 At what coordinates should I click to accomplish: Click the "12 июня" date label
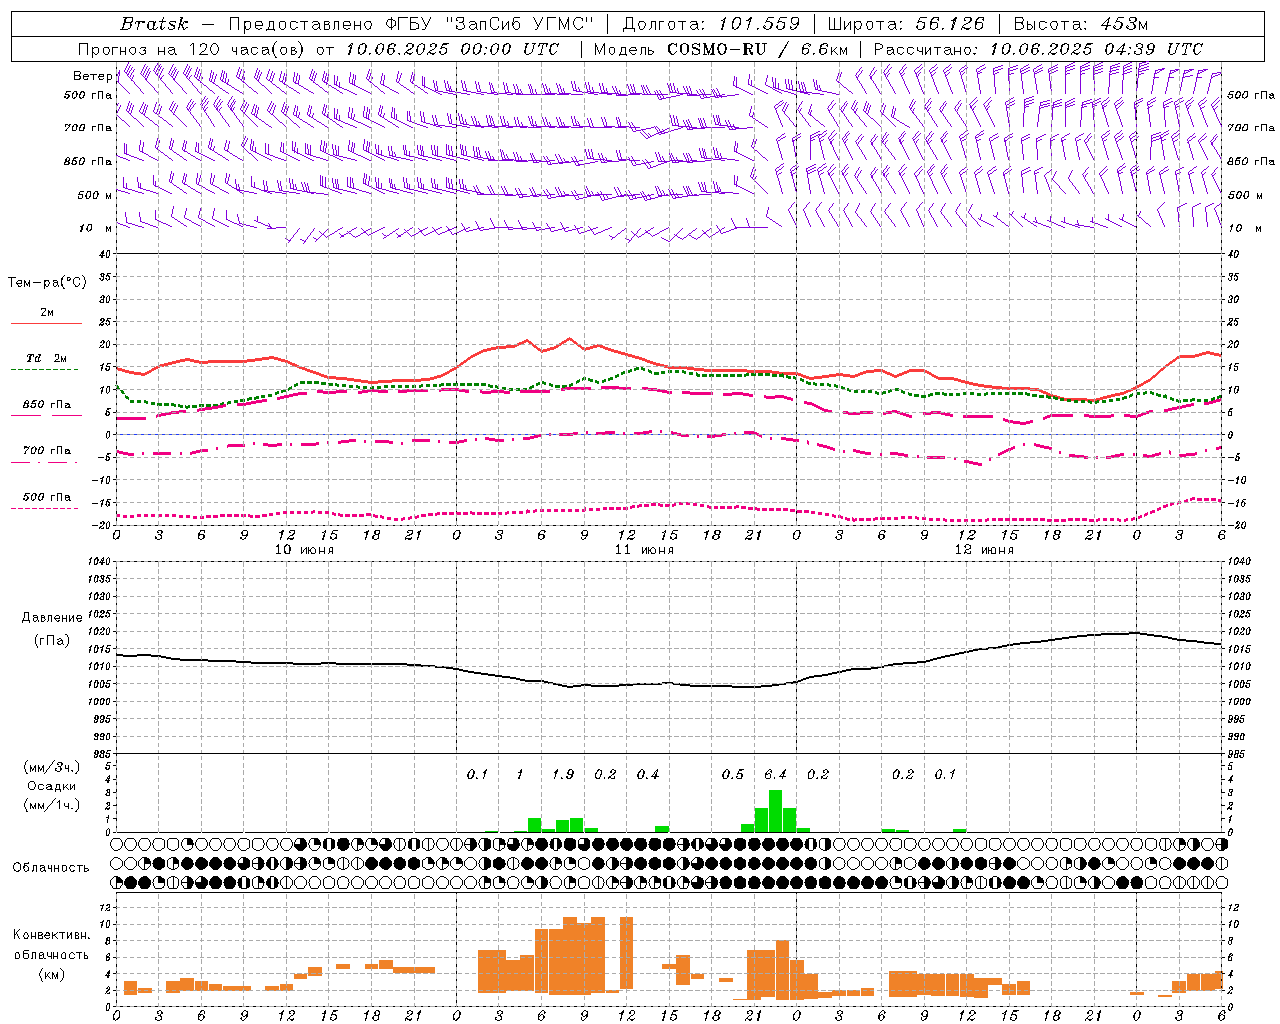pos(984,550)
